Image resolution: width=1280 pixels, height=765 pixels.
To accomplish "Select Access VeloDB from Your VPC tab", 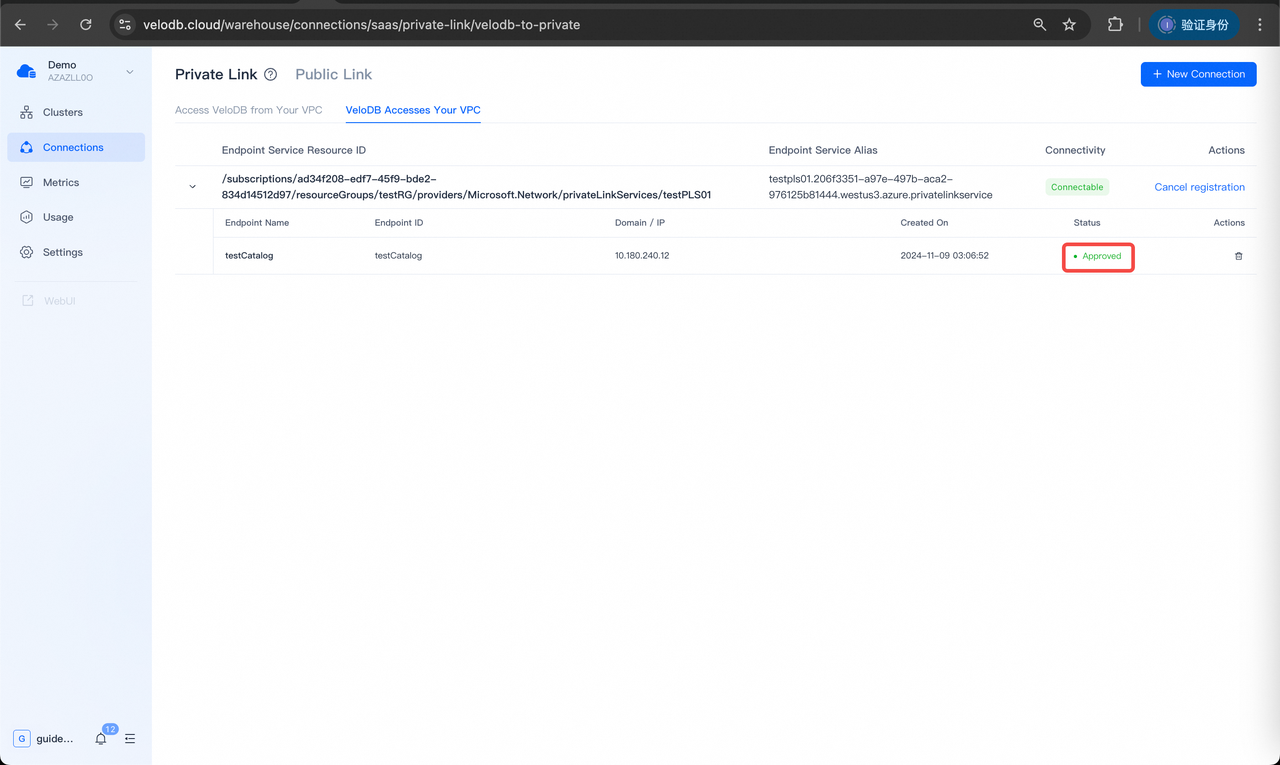I will coord(248,110).
